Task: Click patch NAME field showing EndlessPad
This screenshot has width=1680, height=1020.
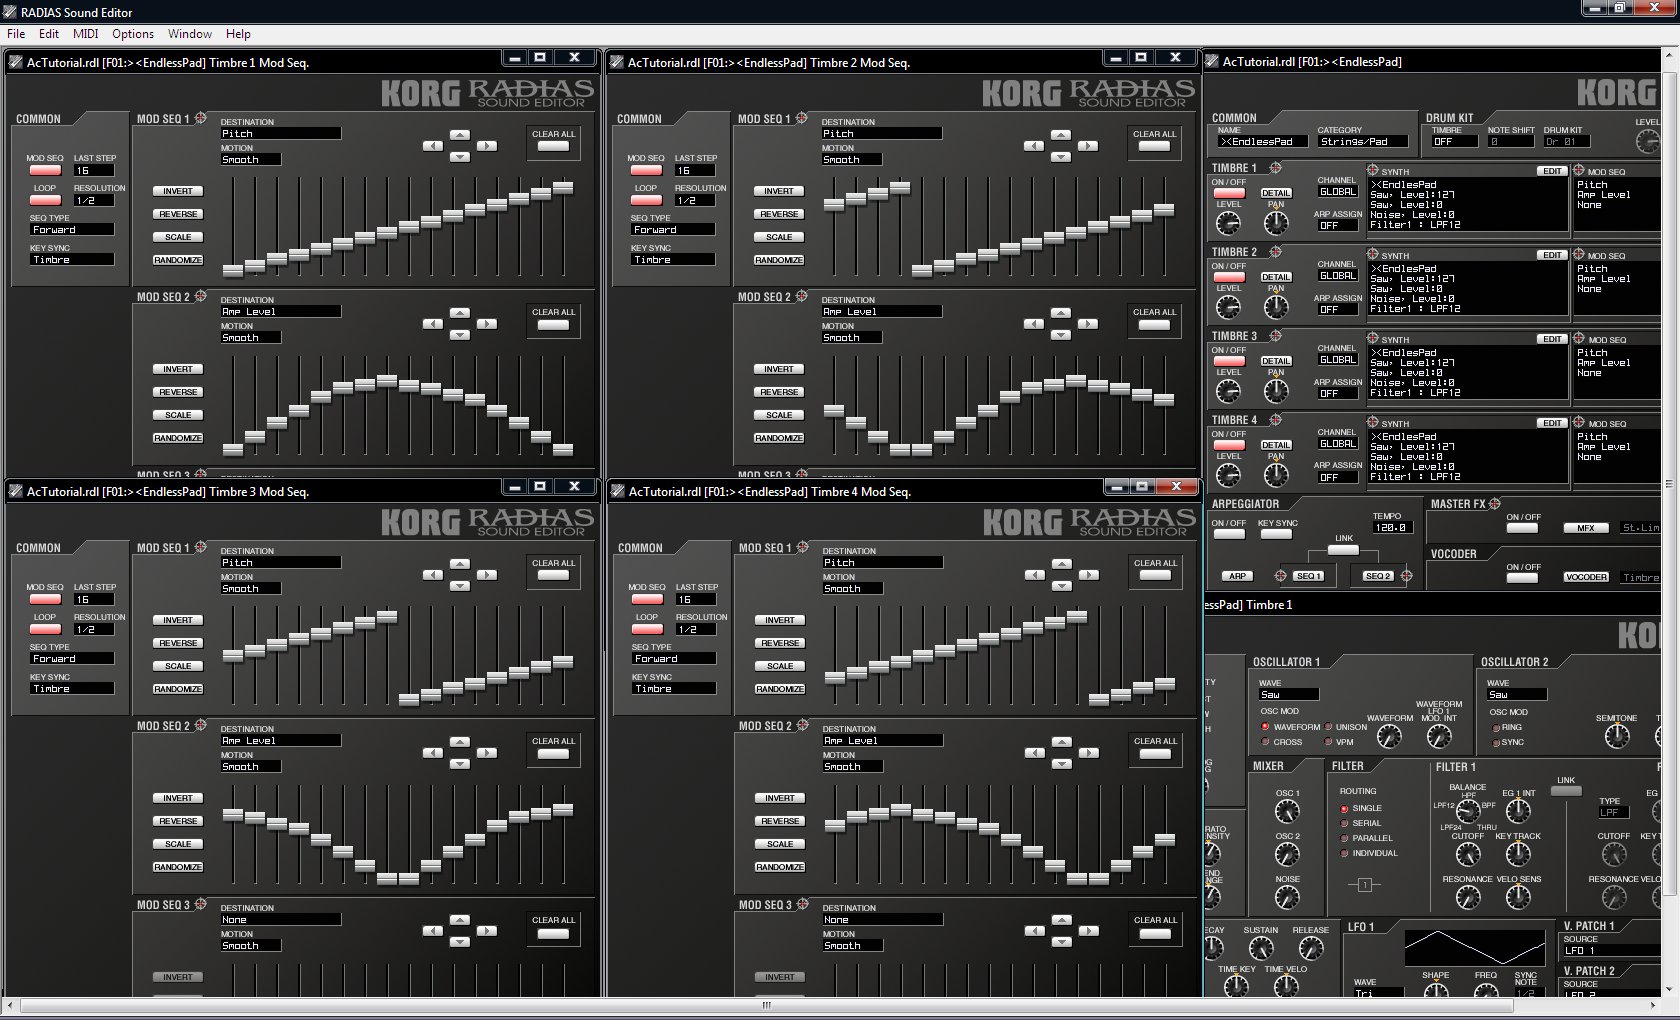Action: [1263, 142]
